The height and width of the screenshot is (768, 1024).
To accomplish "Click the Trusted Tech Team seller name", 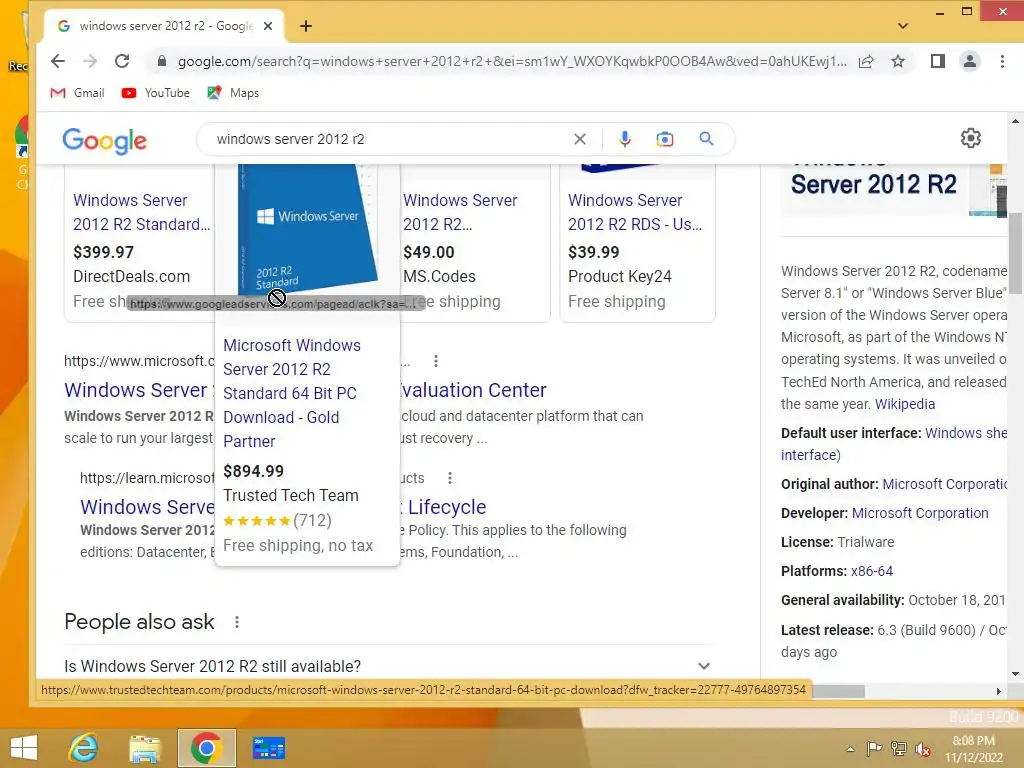I will (x=291, y=496).
